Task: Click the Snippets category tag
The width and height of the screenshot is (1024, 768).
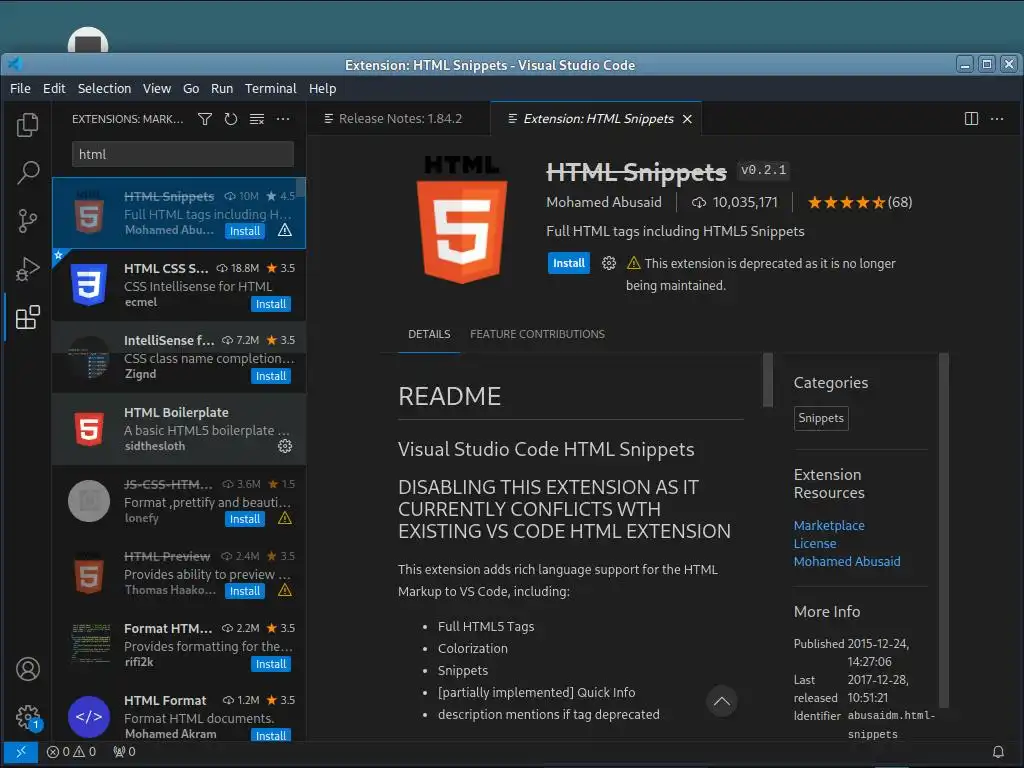Action: (x=821, y=418)
